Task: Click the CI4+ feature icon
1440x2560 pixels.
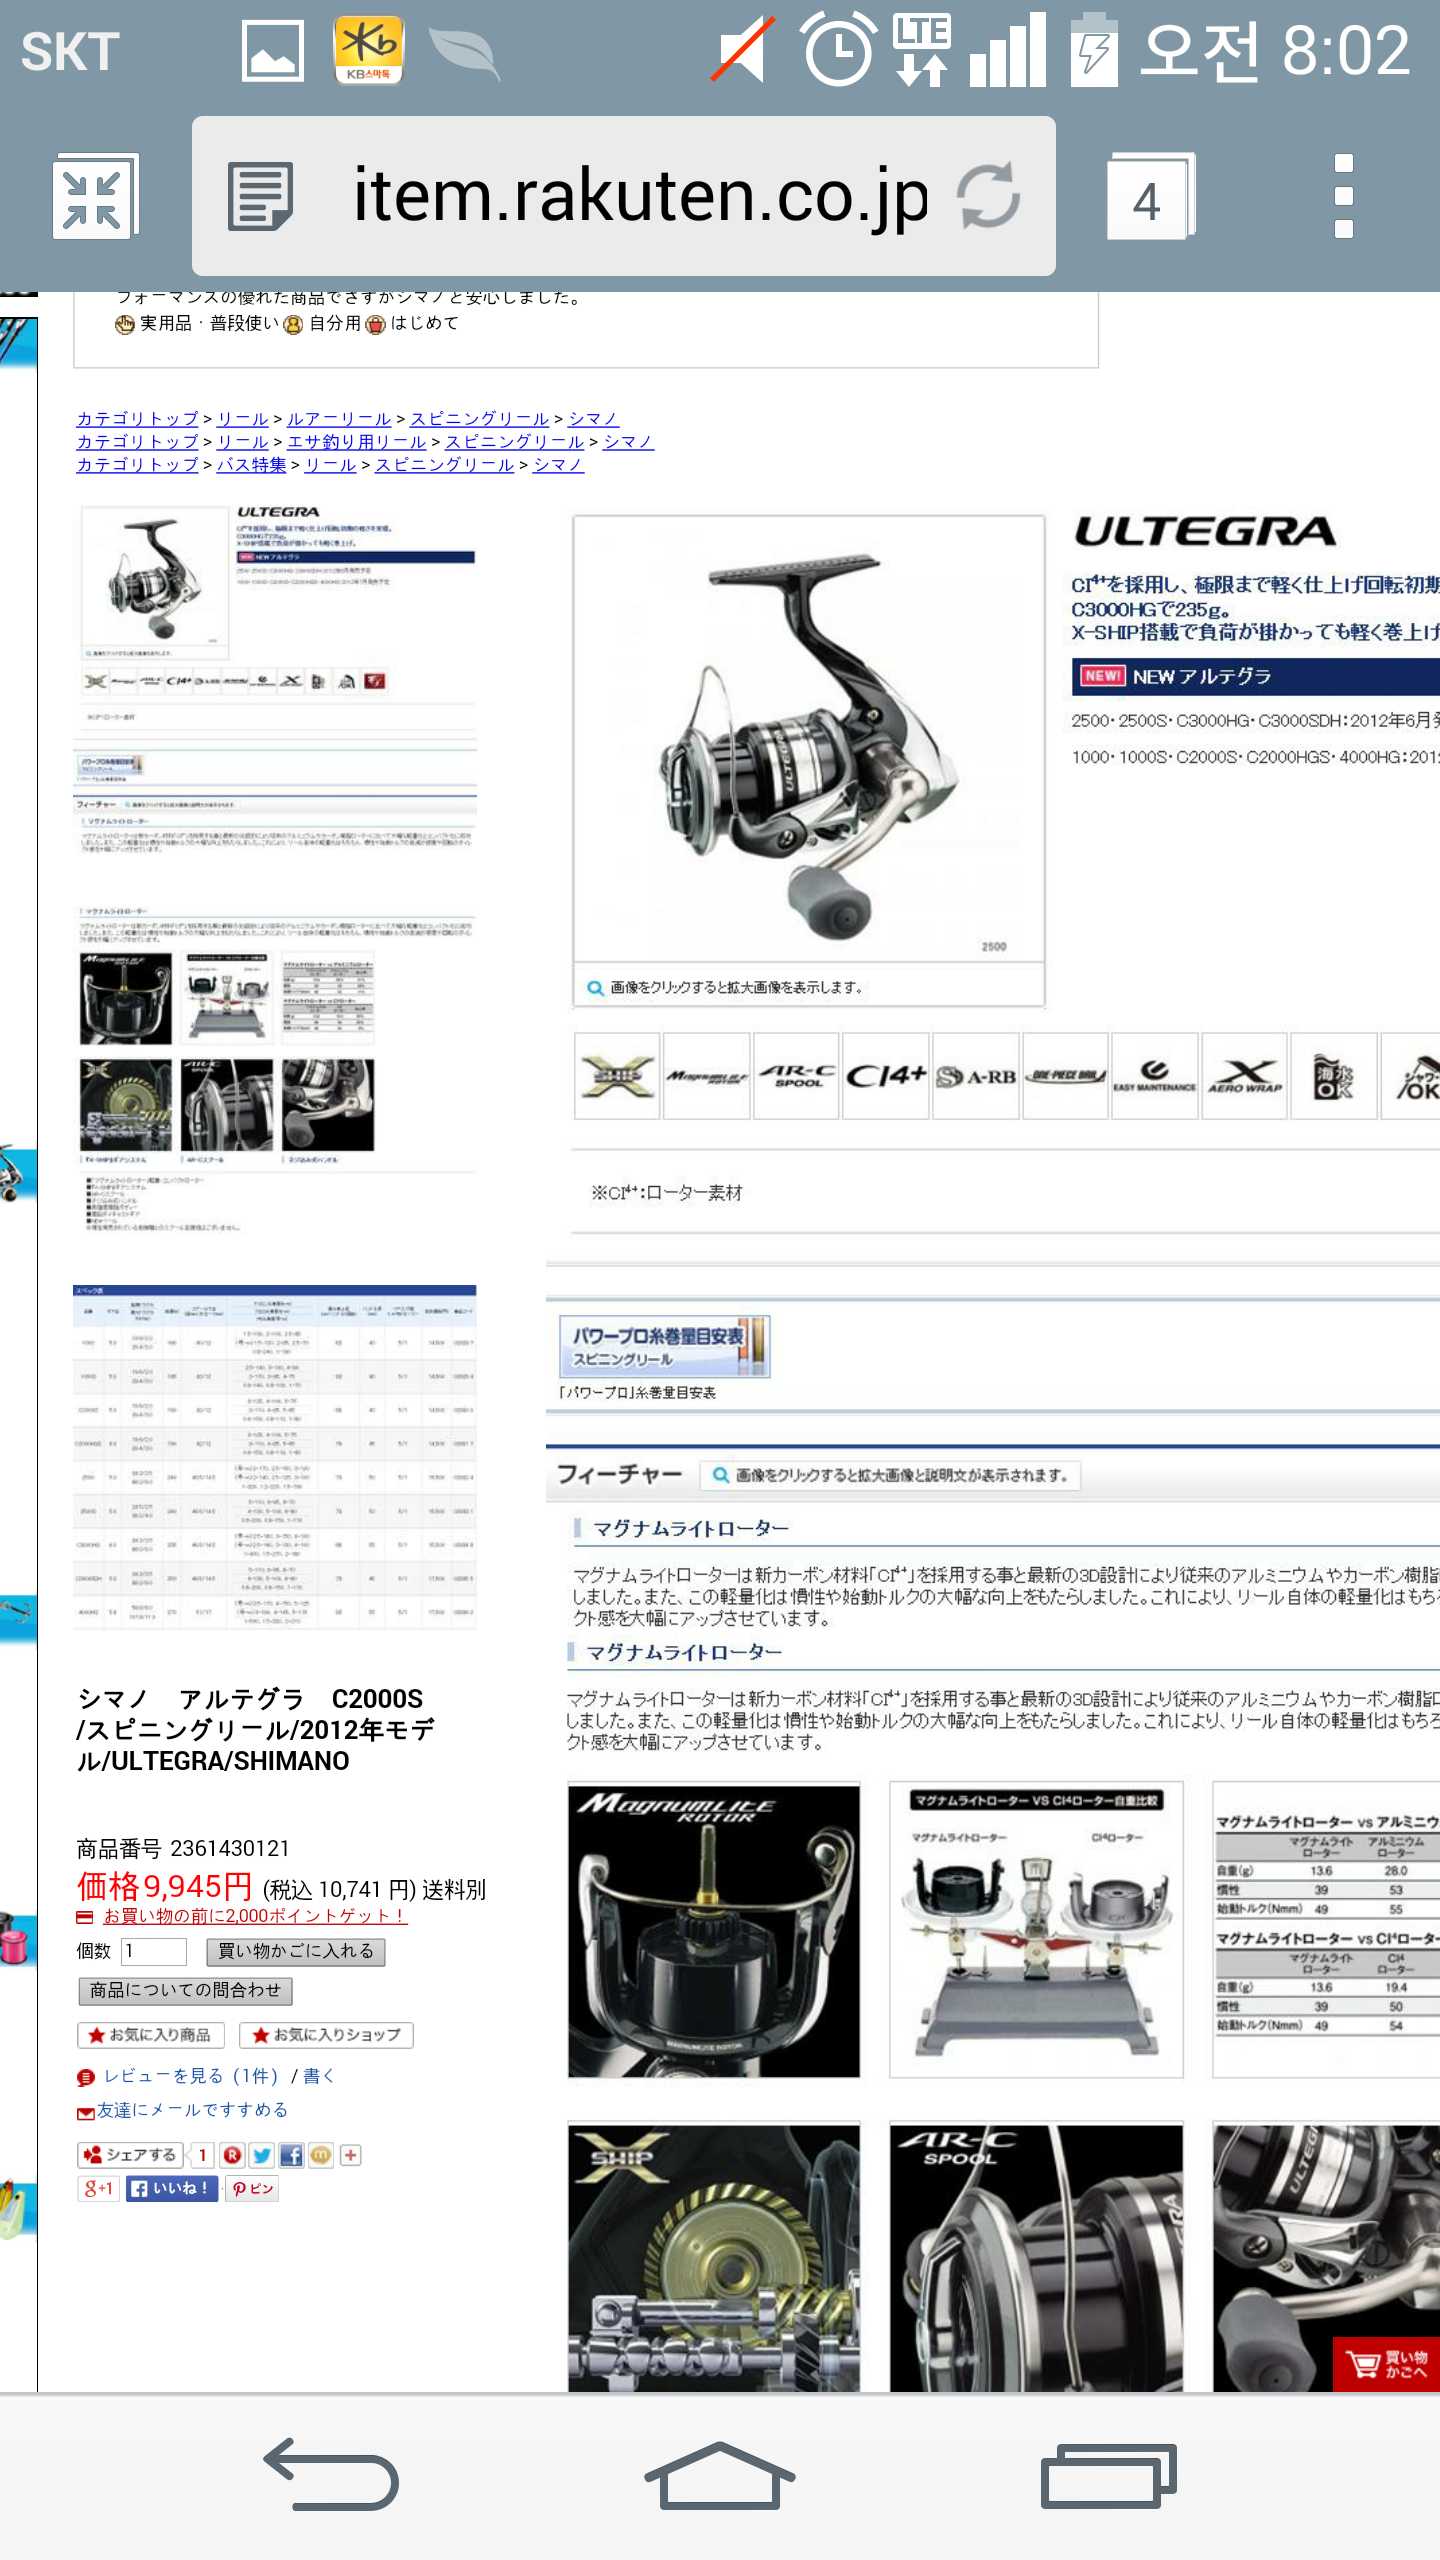Action: pos(886,1075)
